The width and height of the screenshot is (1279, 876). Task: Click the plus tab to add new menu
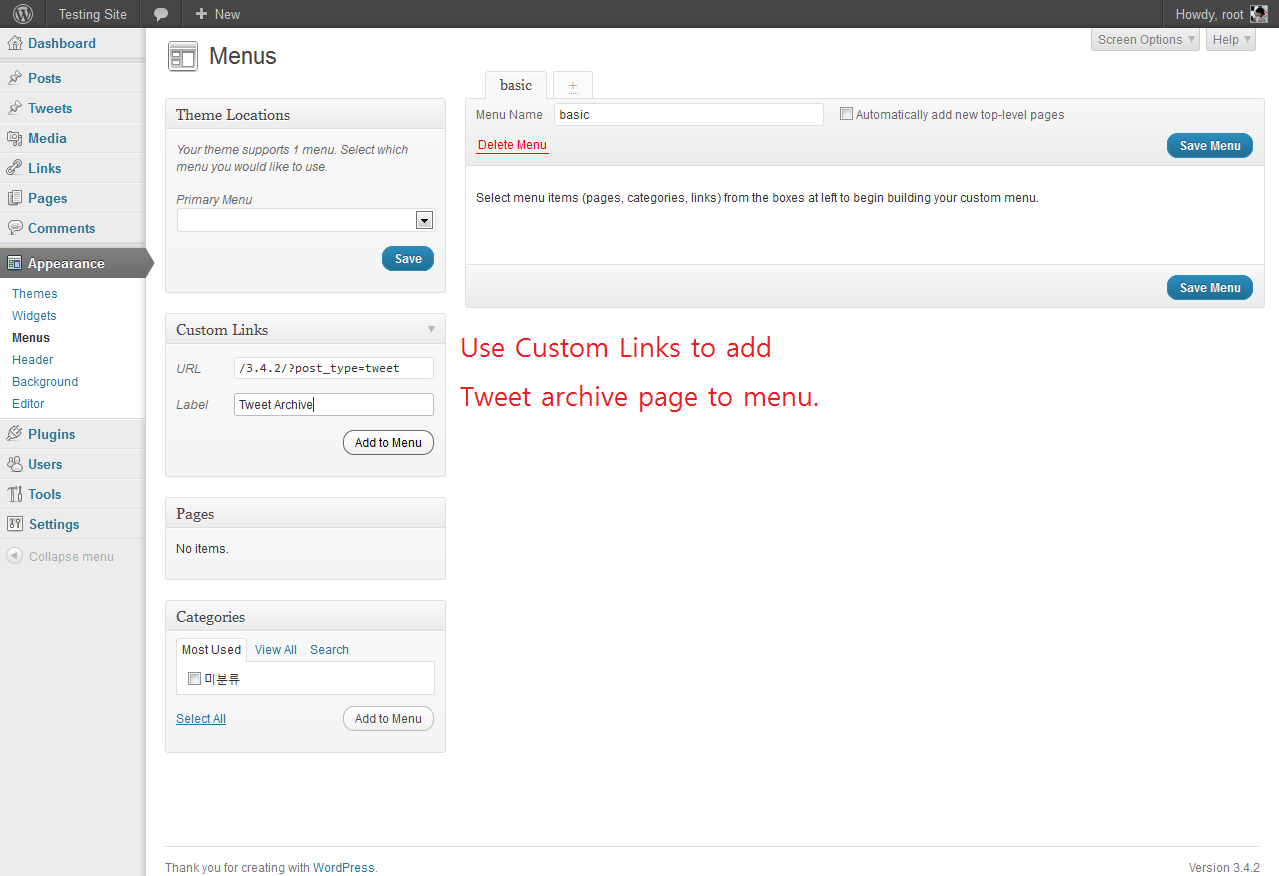click(x=573, y=86)
